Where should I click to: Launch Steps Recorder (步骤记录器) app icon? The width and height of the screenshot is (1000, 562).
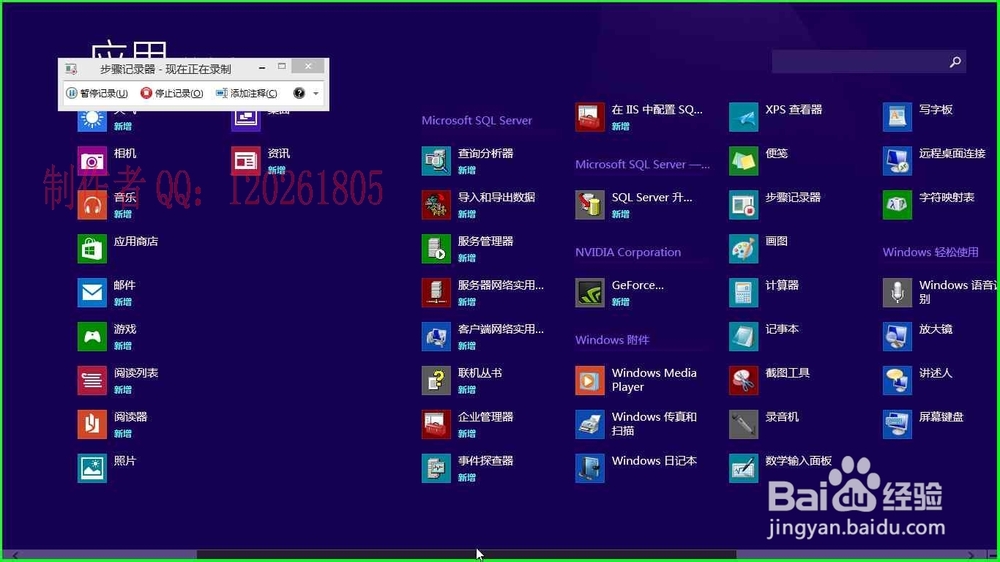tap(744, 205)
